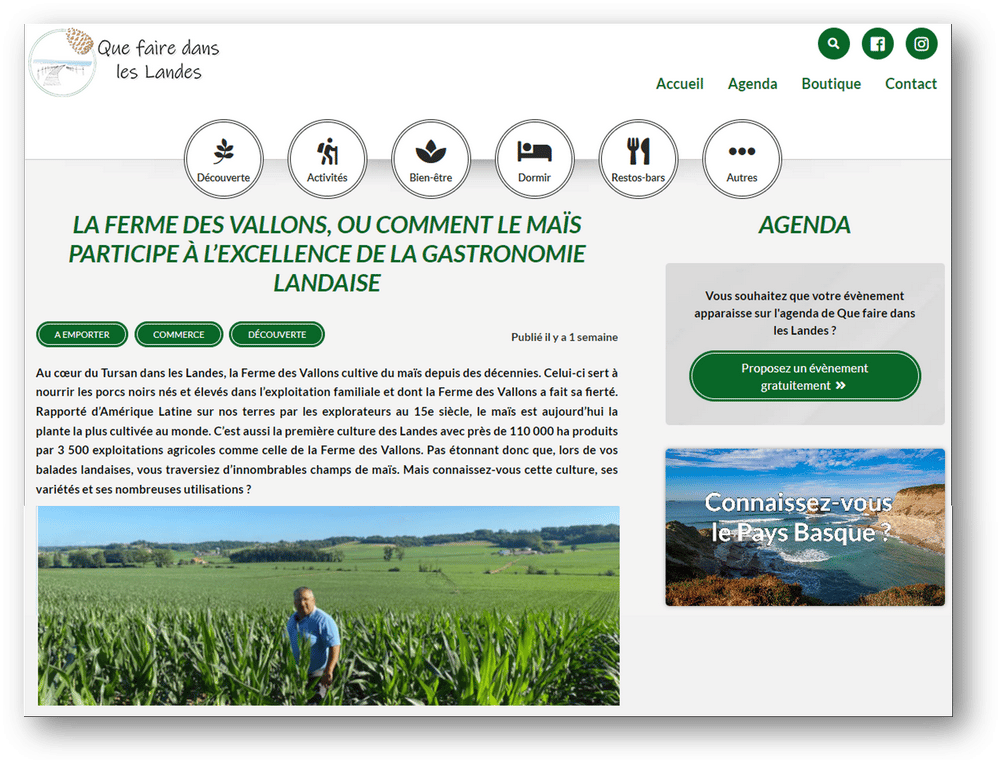Open the Connaissez-vous le Pays Basque banner
The image size is (1000, 764).
coord(805,527)
